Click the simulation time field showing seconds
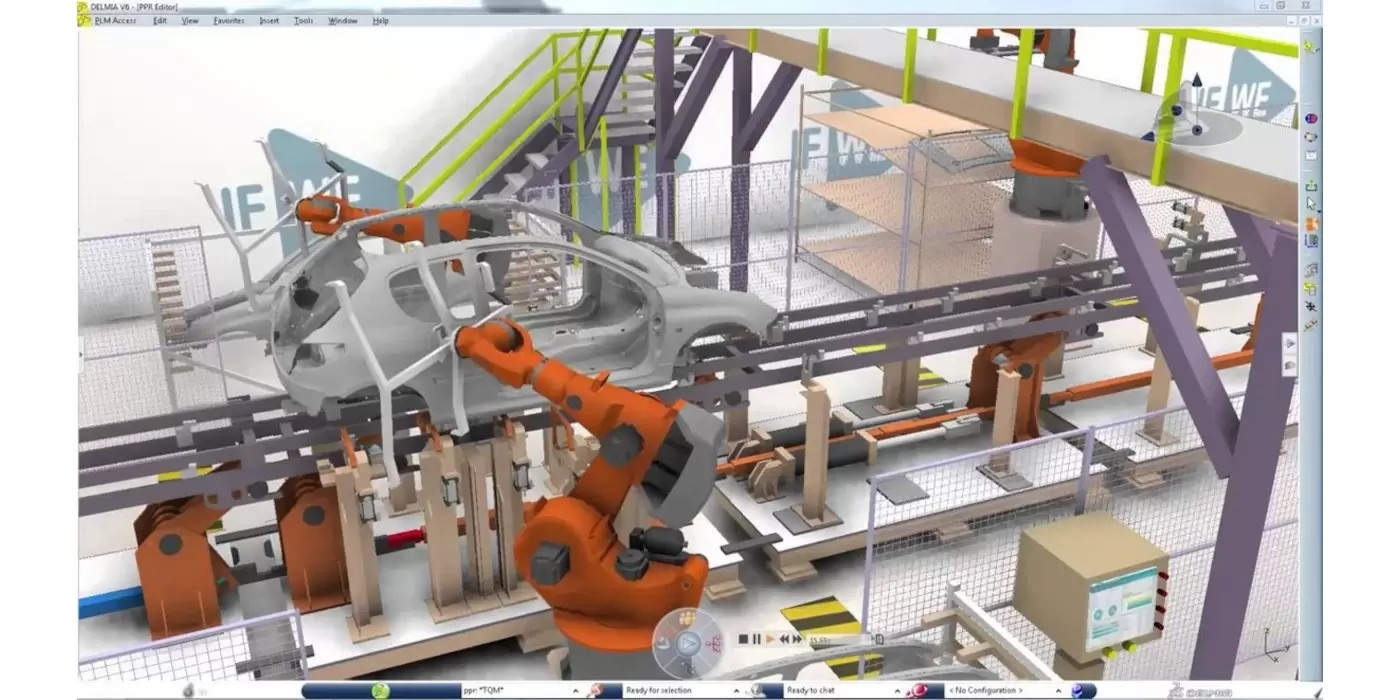Viewport: 1400px width, 700px height. coord(822,639)
